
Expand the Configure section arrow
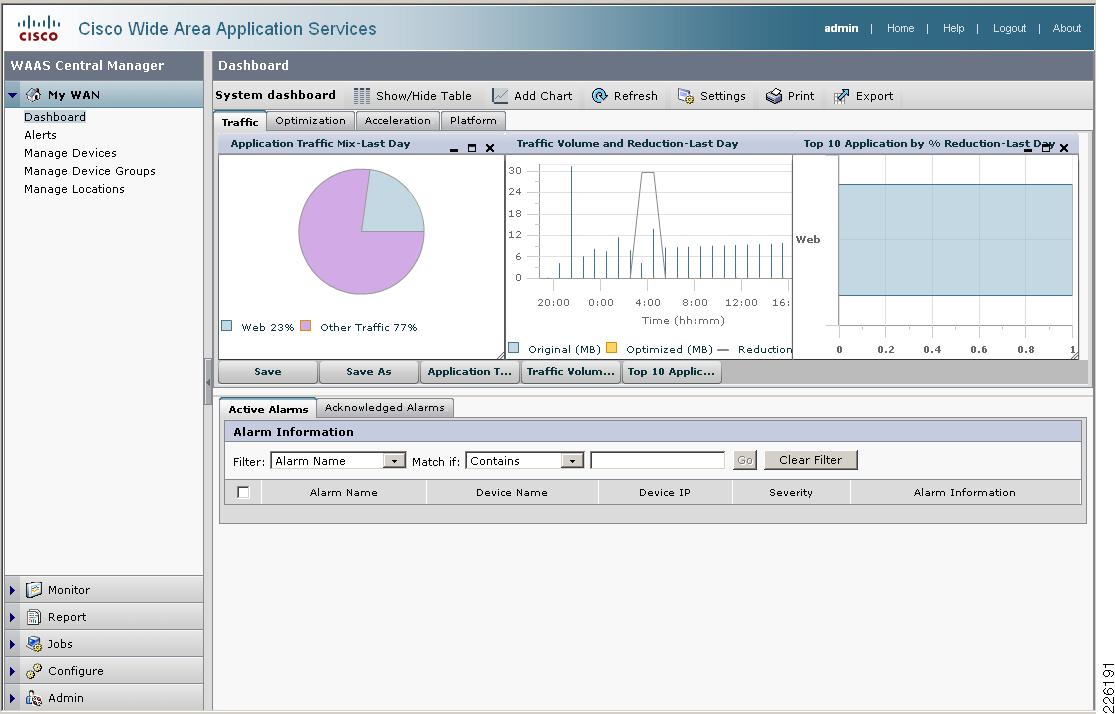[x=12, y=671]
